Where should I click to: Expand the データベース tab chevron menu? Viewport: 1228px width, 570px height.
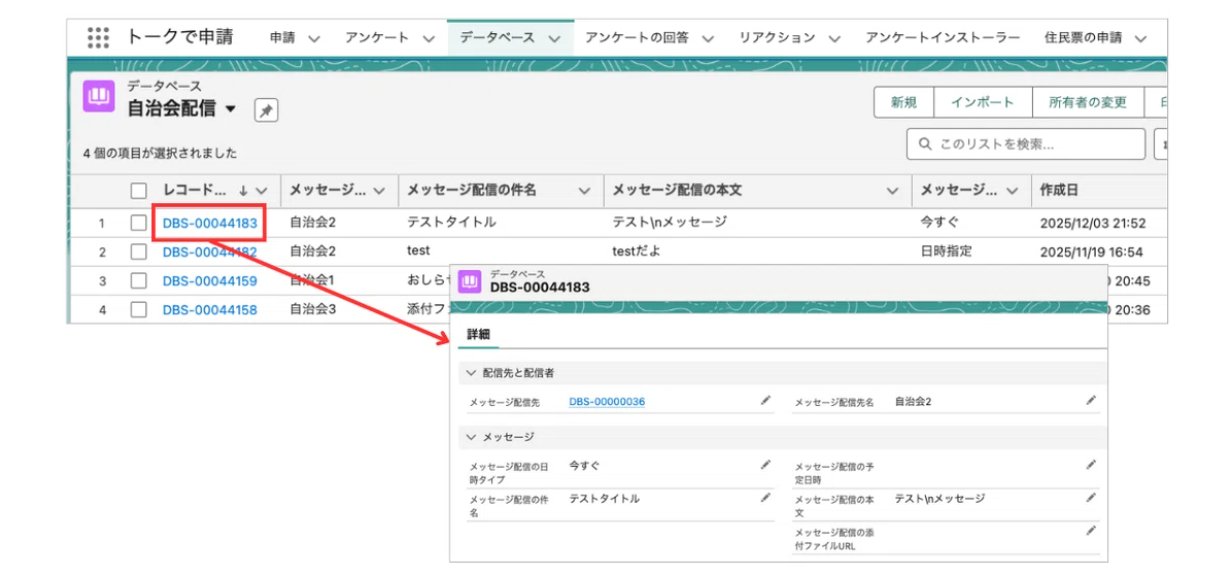click(x=555, y=38)
